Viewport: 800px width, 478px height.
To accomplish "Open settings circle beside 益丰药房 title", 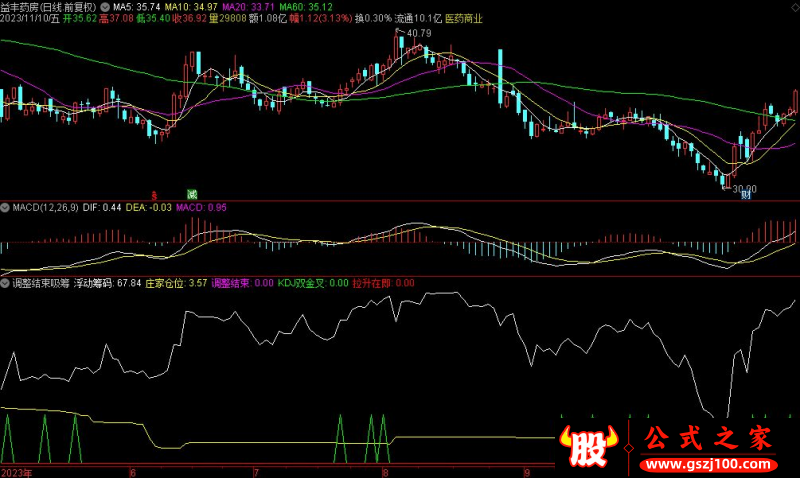I will (x=106, y=6).
